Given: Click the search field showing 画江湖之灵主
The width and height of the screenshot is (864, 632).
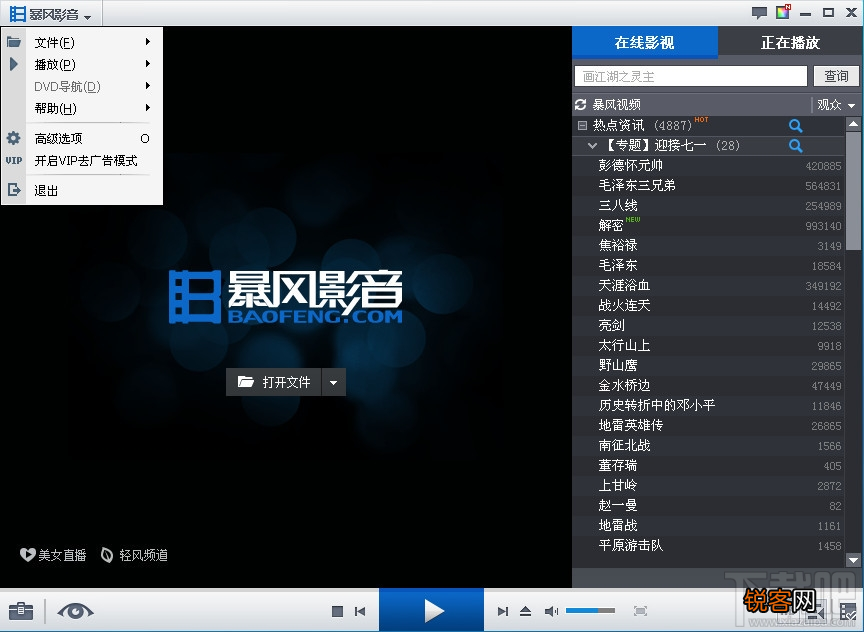Looking at the screenshot, I should (690, 77).
